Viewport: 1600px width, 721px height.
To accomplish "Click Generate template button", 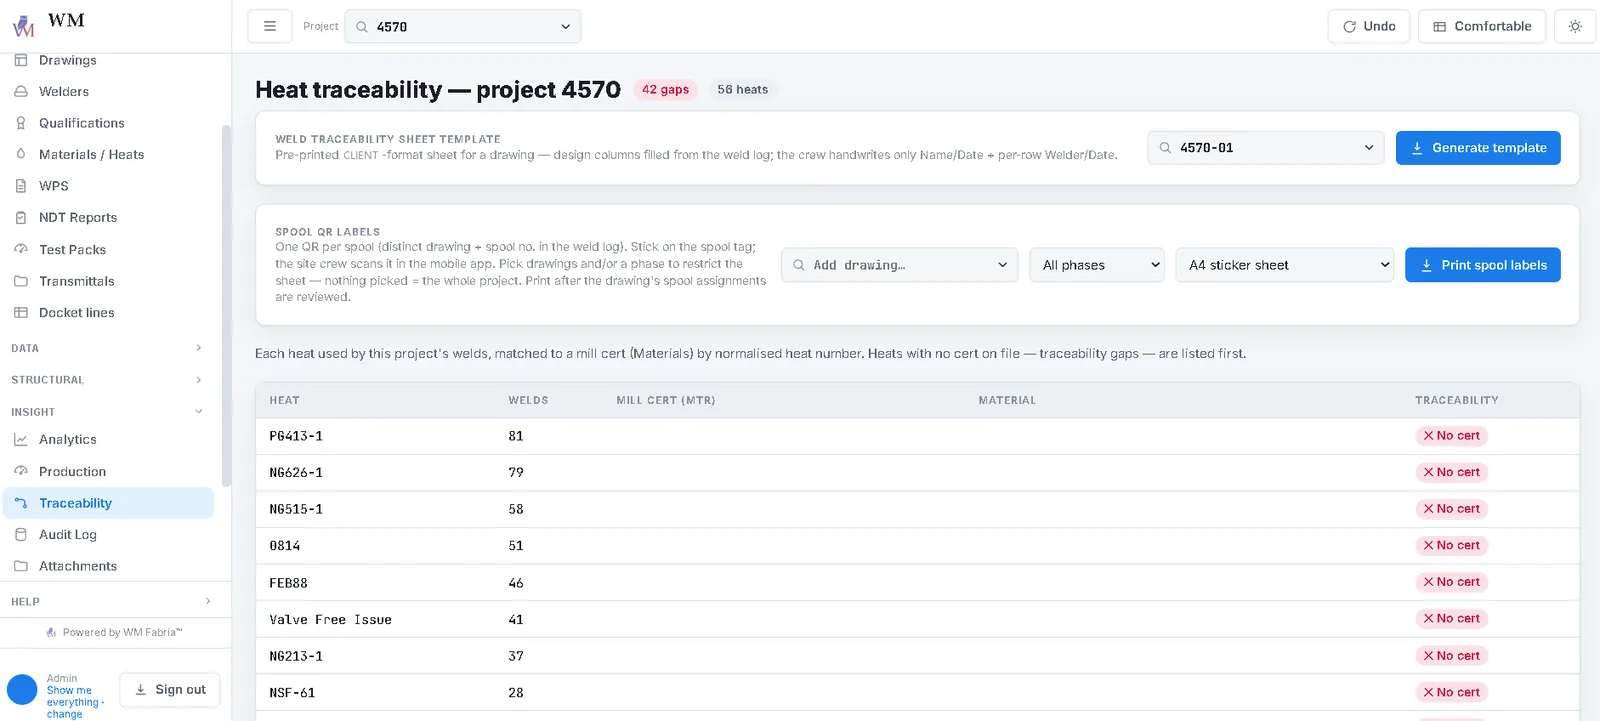I will coord(1478,148).
